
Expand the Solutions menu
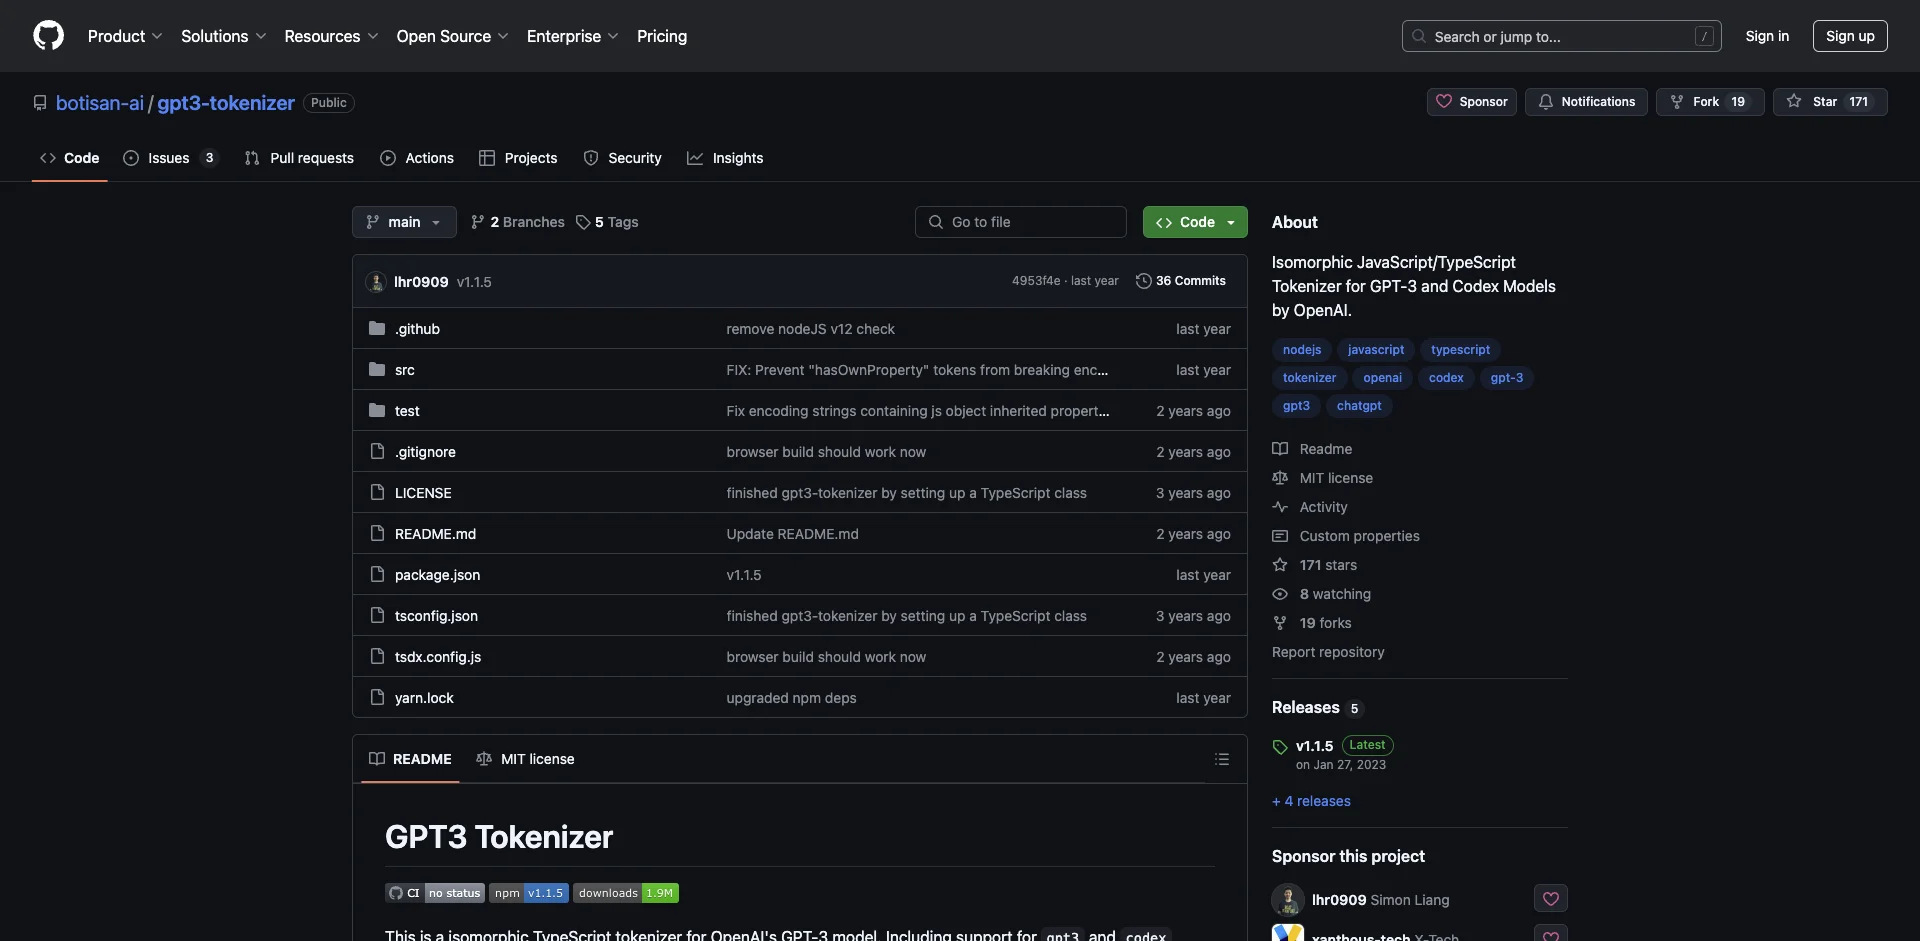[x=224, y=36]
